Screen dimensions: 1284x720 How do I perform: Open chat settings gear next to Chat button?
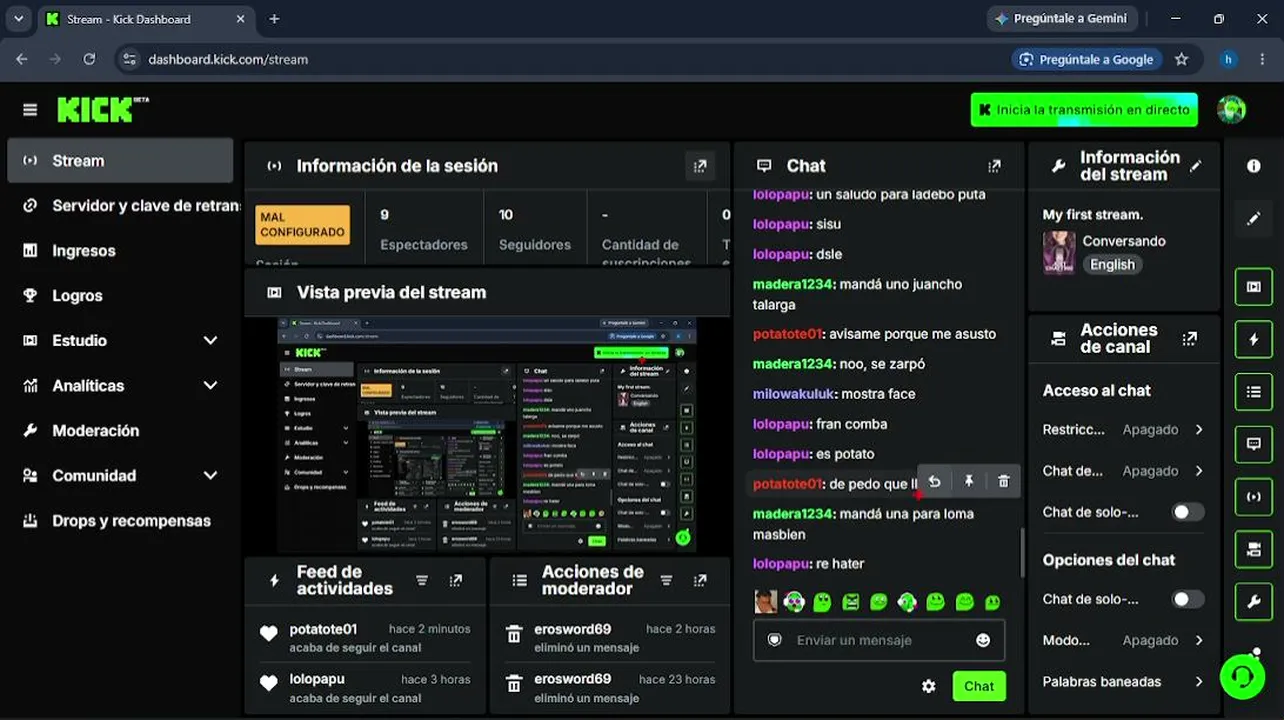coord(929,686)
